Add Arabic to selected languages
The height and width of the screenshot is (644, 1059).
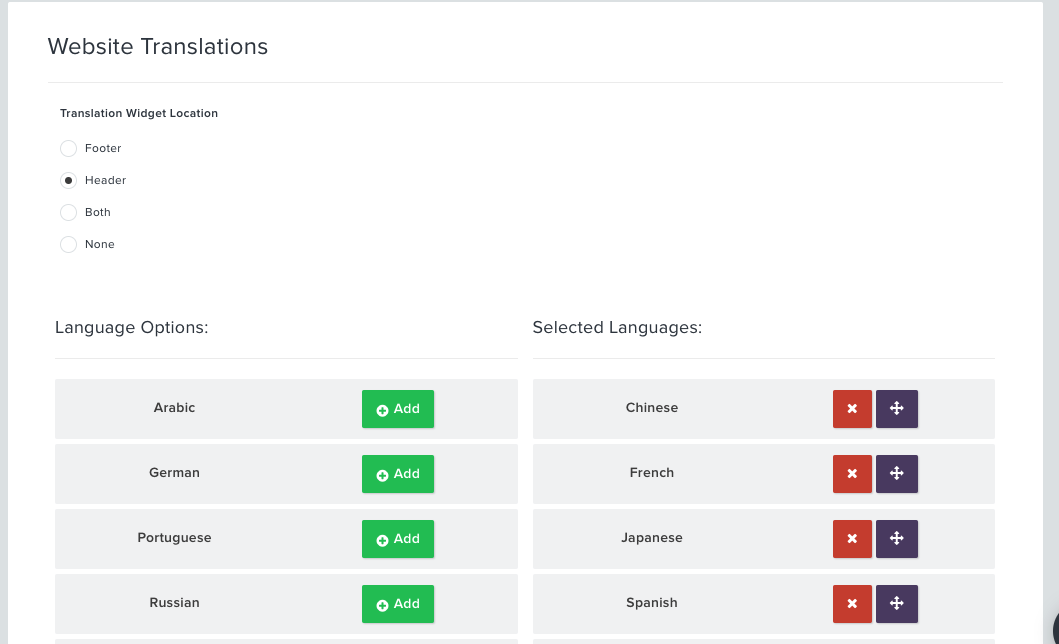click(398, 409)
